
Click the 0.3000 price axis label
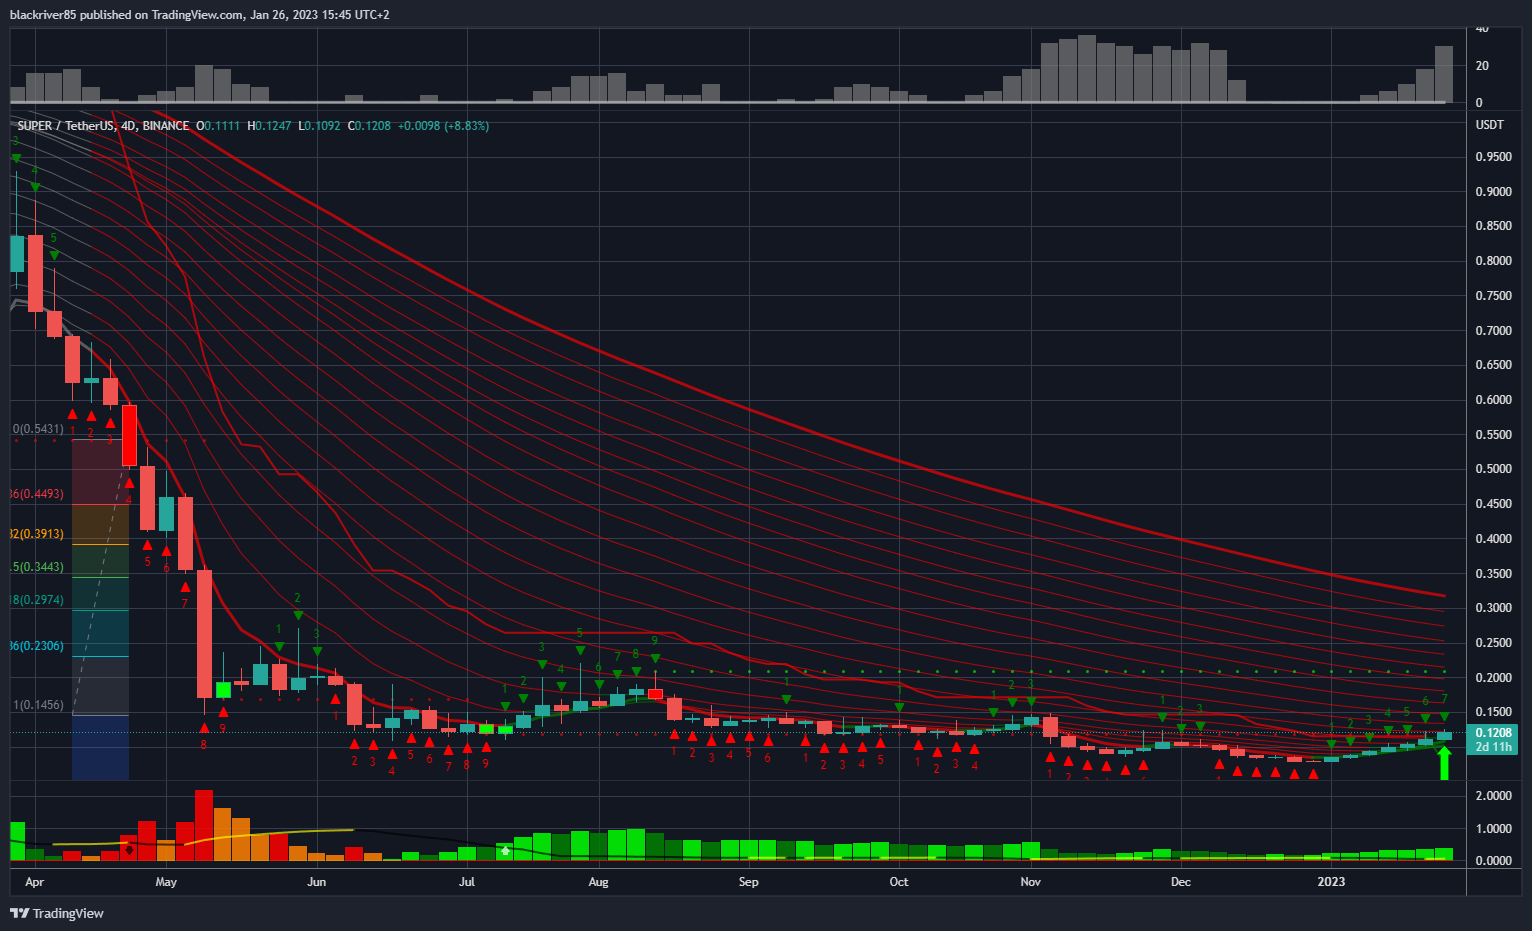click(1494, 608)
